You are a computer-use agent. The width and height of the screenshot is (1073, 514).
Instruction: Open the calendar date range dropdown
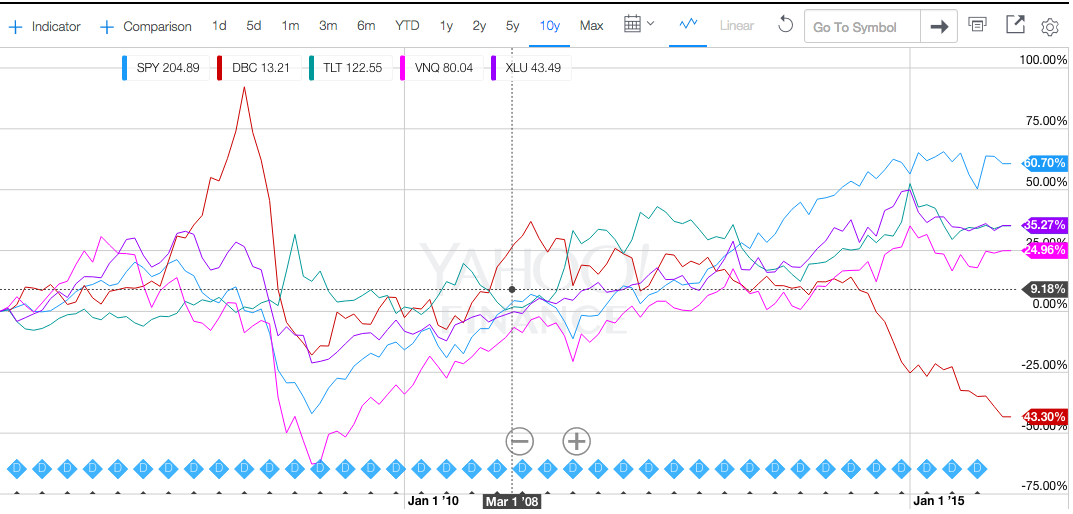(638, 26)
